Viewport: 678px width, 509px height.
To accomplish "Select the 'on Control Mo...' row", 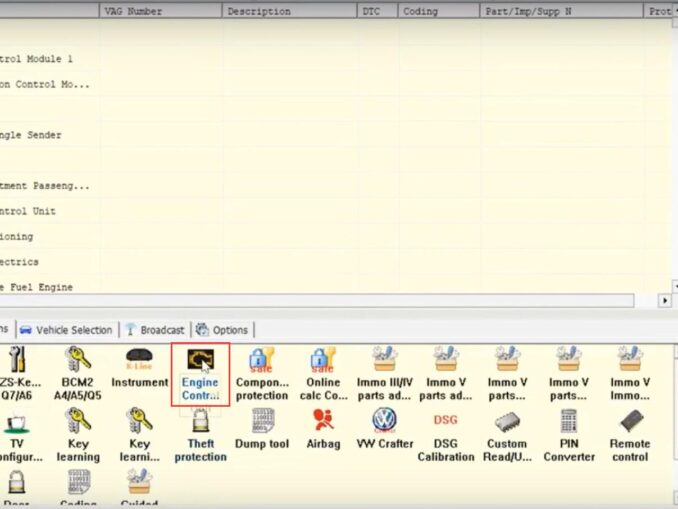I will pos(335,84).
